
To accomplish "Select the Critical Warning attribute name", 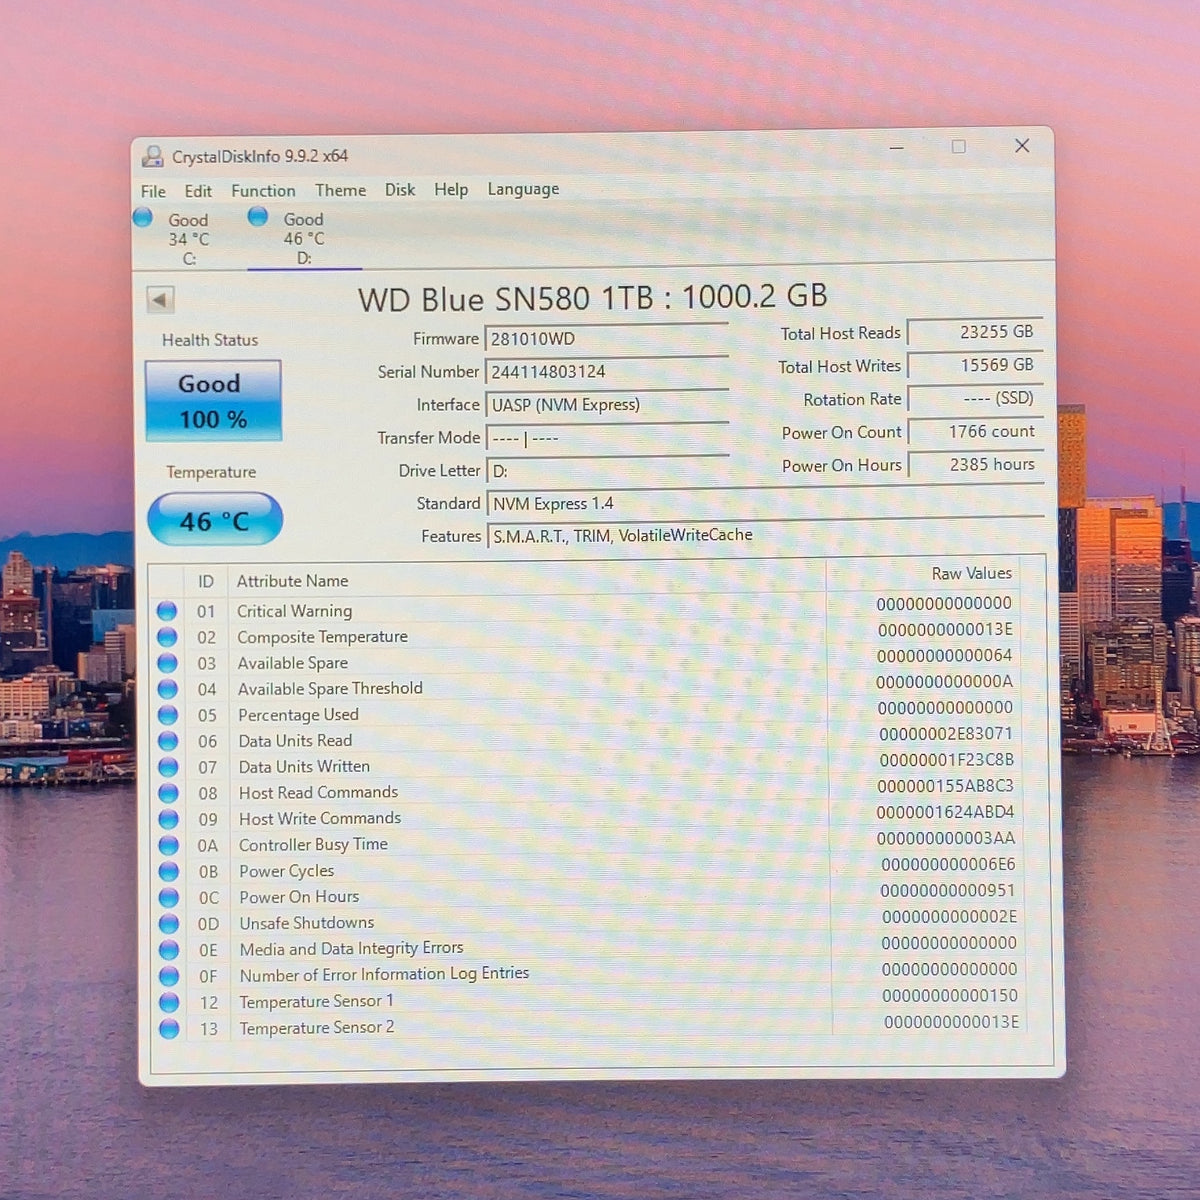I will (x=294, y=611).
